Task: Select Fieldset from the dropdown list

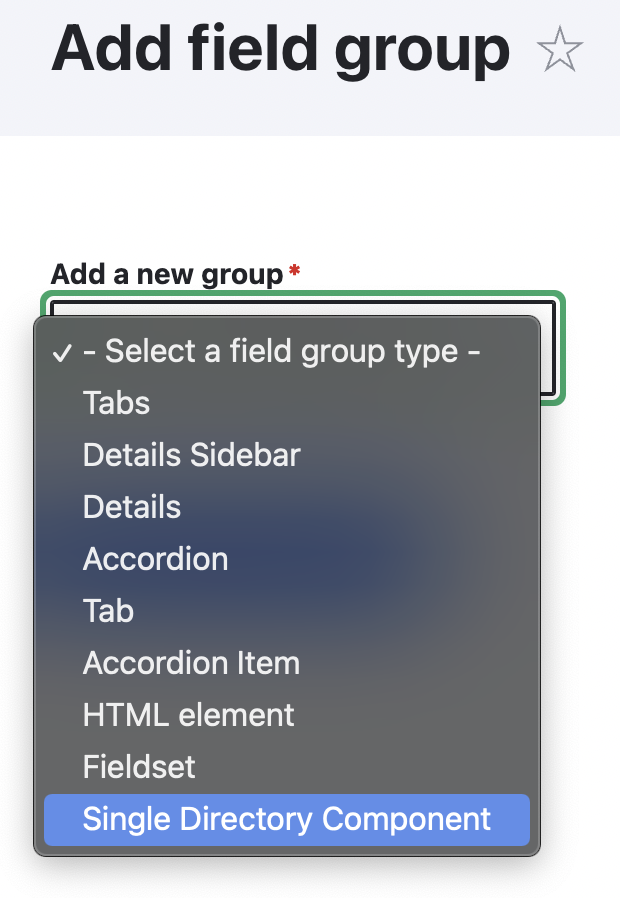Action: [287, 767]
